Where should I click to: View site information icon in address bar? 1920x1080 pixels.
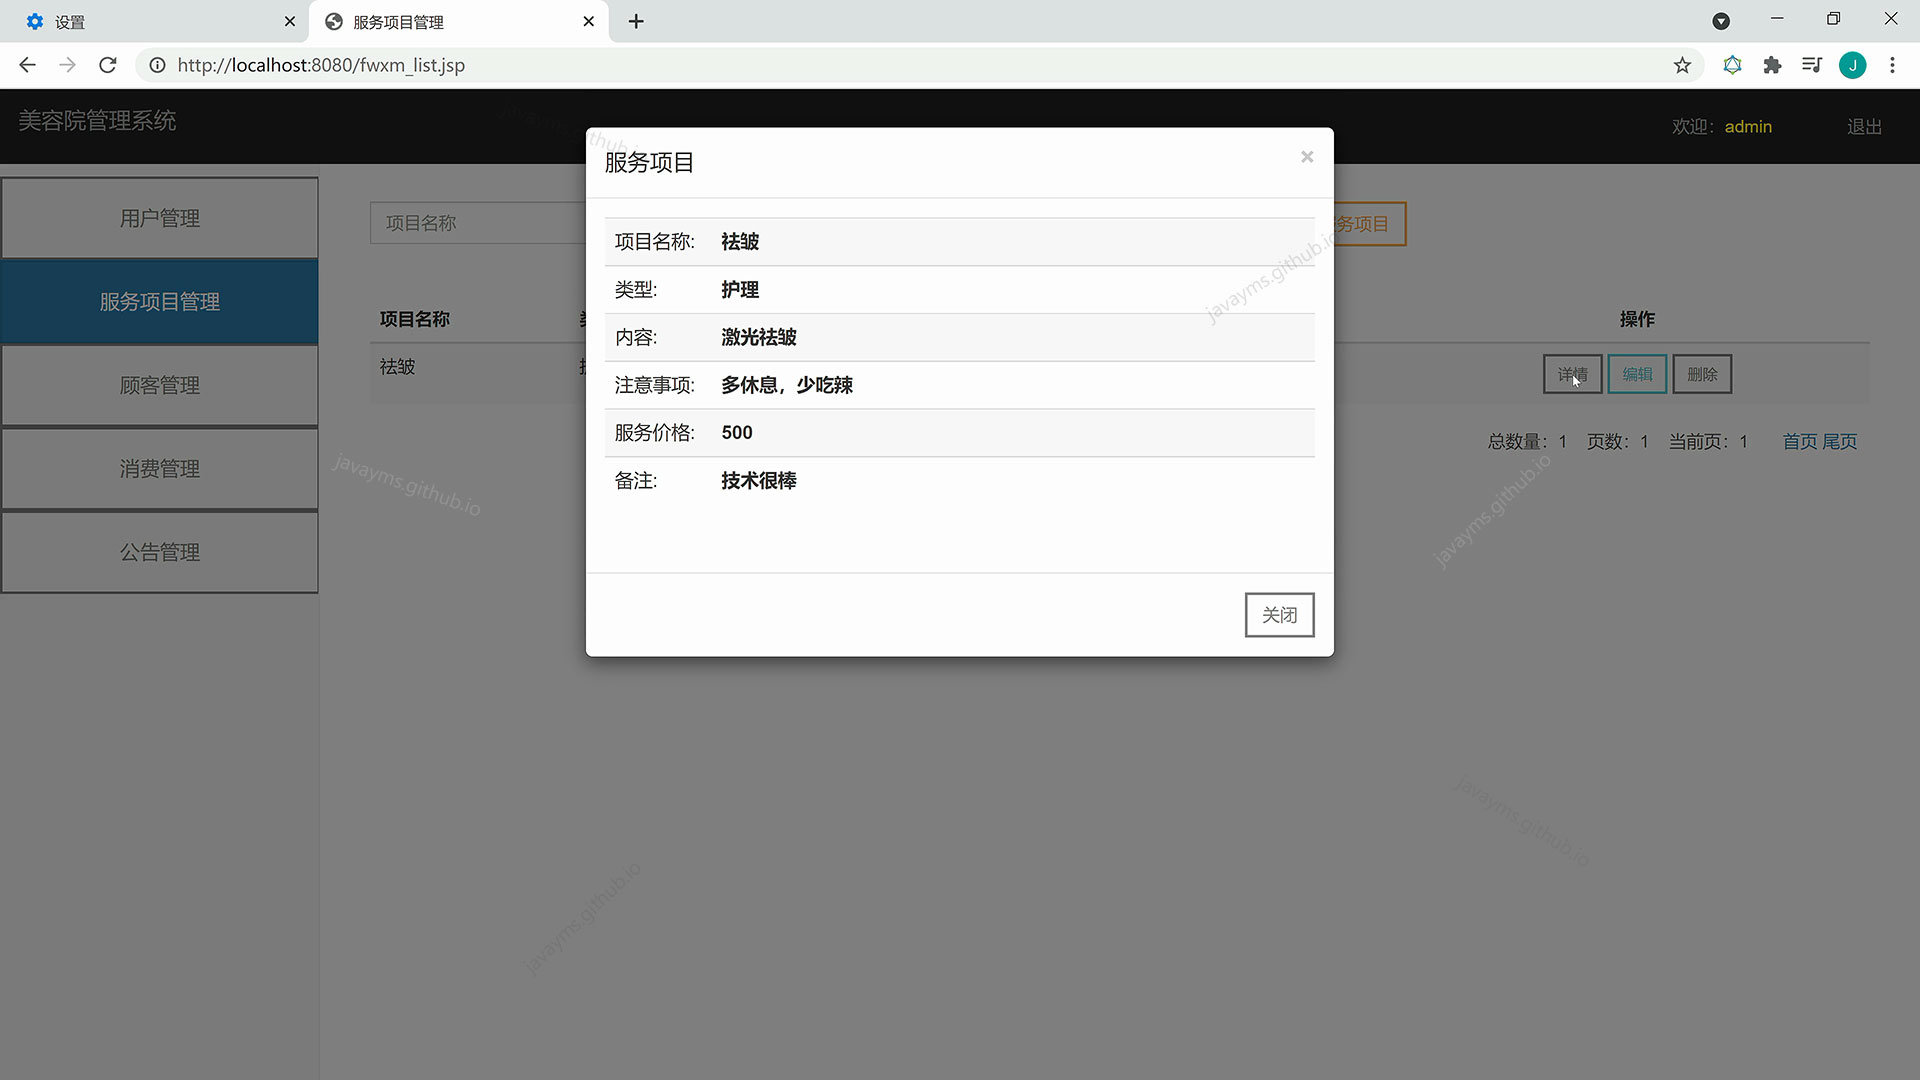pos(157,66)
